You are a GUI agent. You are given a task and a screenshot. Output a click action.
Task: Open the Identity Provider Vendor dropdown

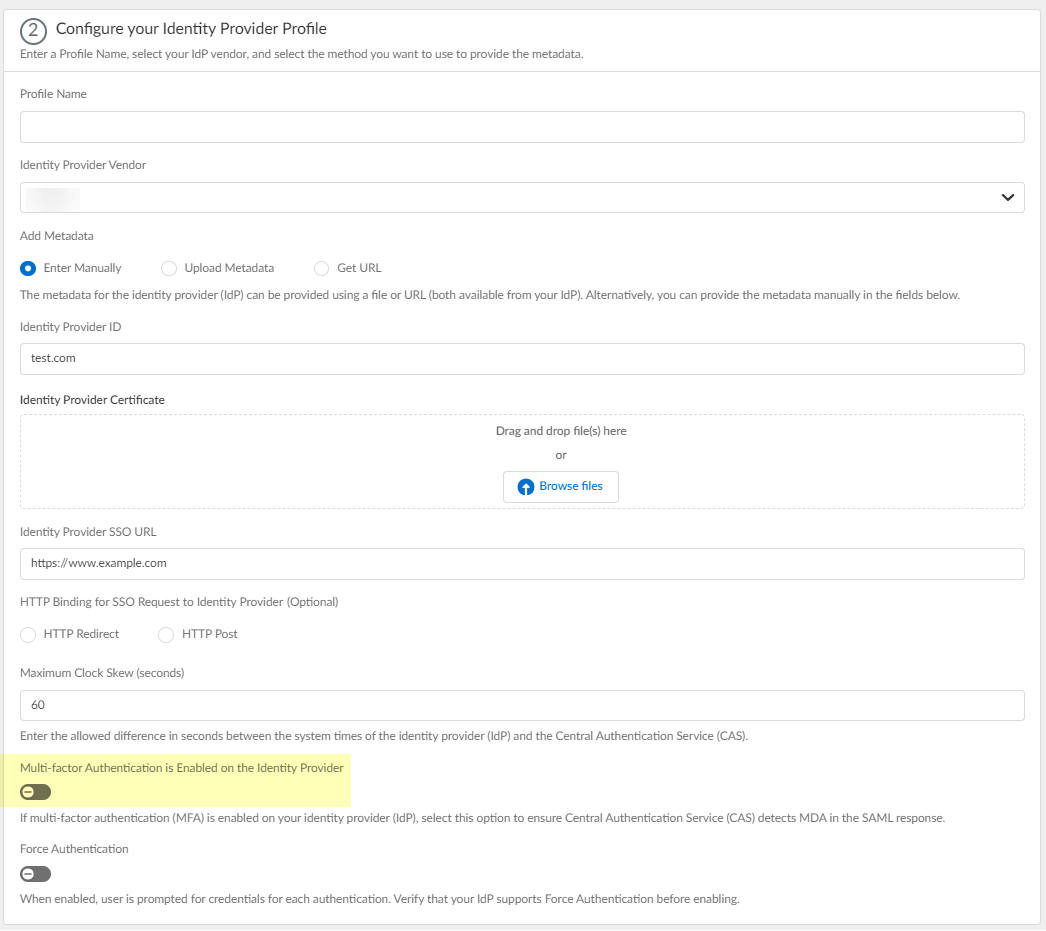pyautogui.click(x=522, y=197)
